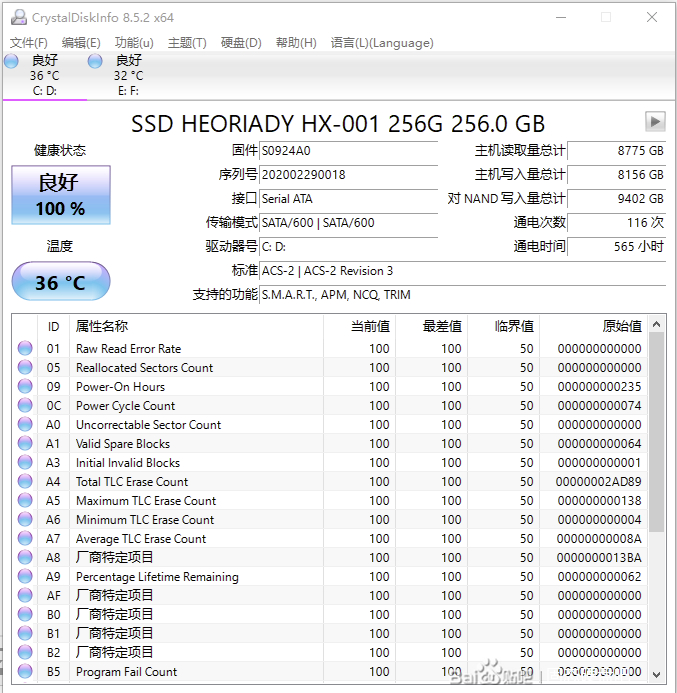Screen dimensions: 677x693
Task: Click the status orb in row A8
Action: [25, 557]
